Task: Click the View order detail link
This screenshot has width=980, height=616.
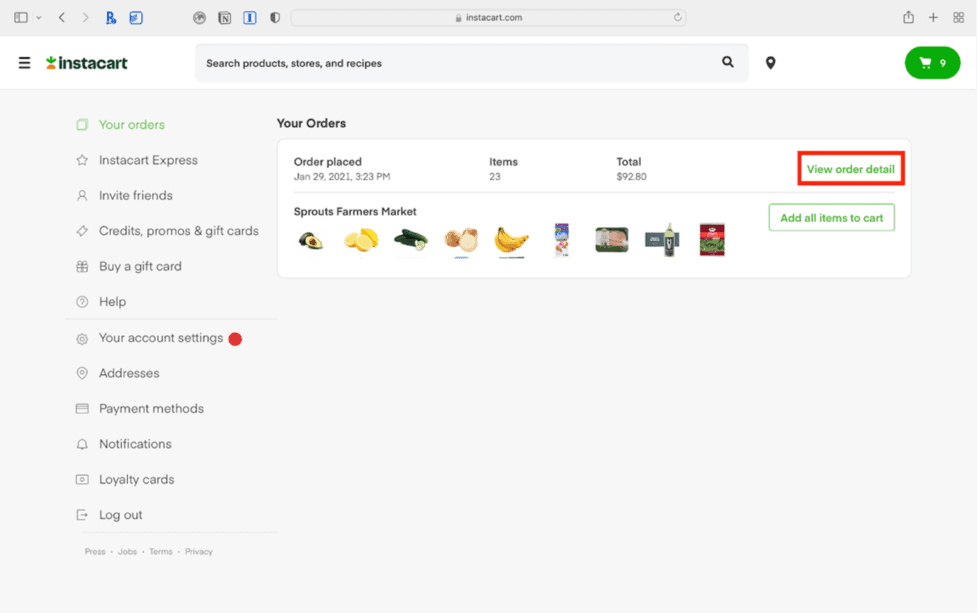Action: tap(850, 168)
